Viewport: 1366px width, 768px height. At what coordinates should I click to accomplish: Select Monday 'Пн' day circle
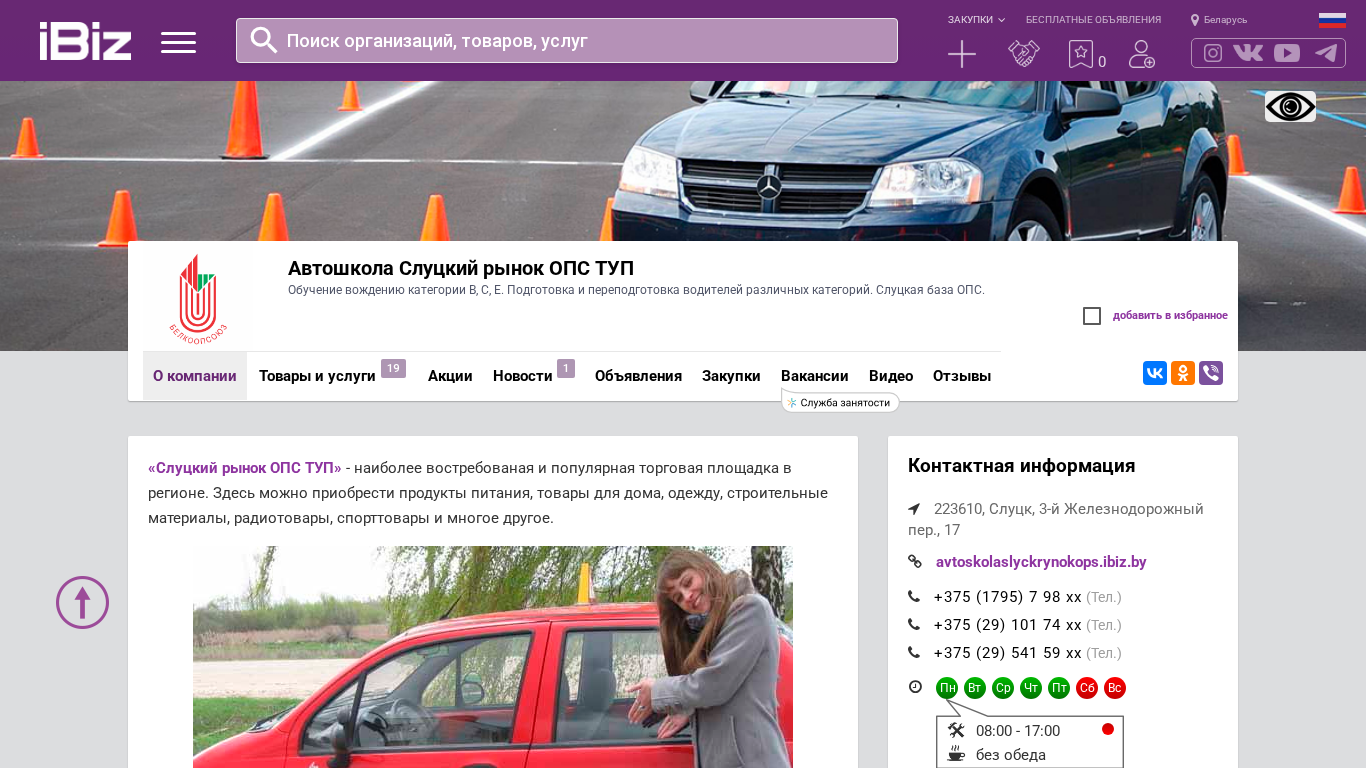click(x=947, y=688)
